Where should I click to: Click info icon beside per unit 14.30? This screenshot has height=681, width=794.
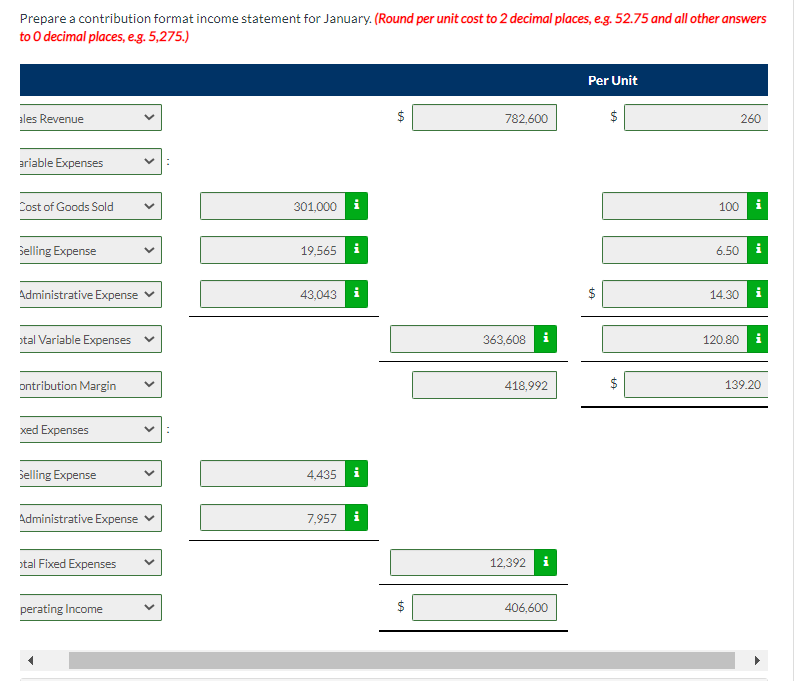(758, 294)
